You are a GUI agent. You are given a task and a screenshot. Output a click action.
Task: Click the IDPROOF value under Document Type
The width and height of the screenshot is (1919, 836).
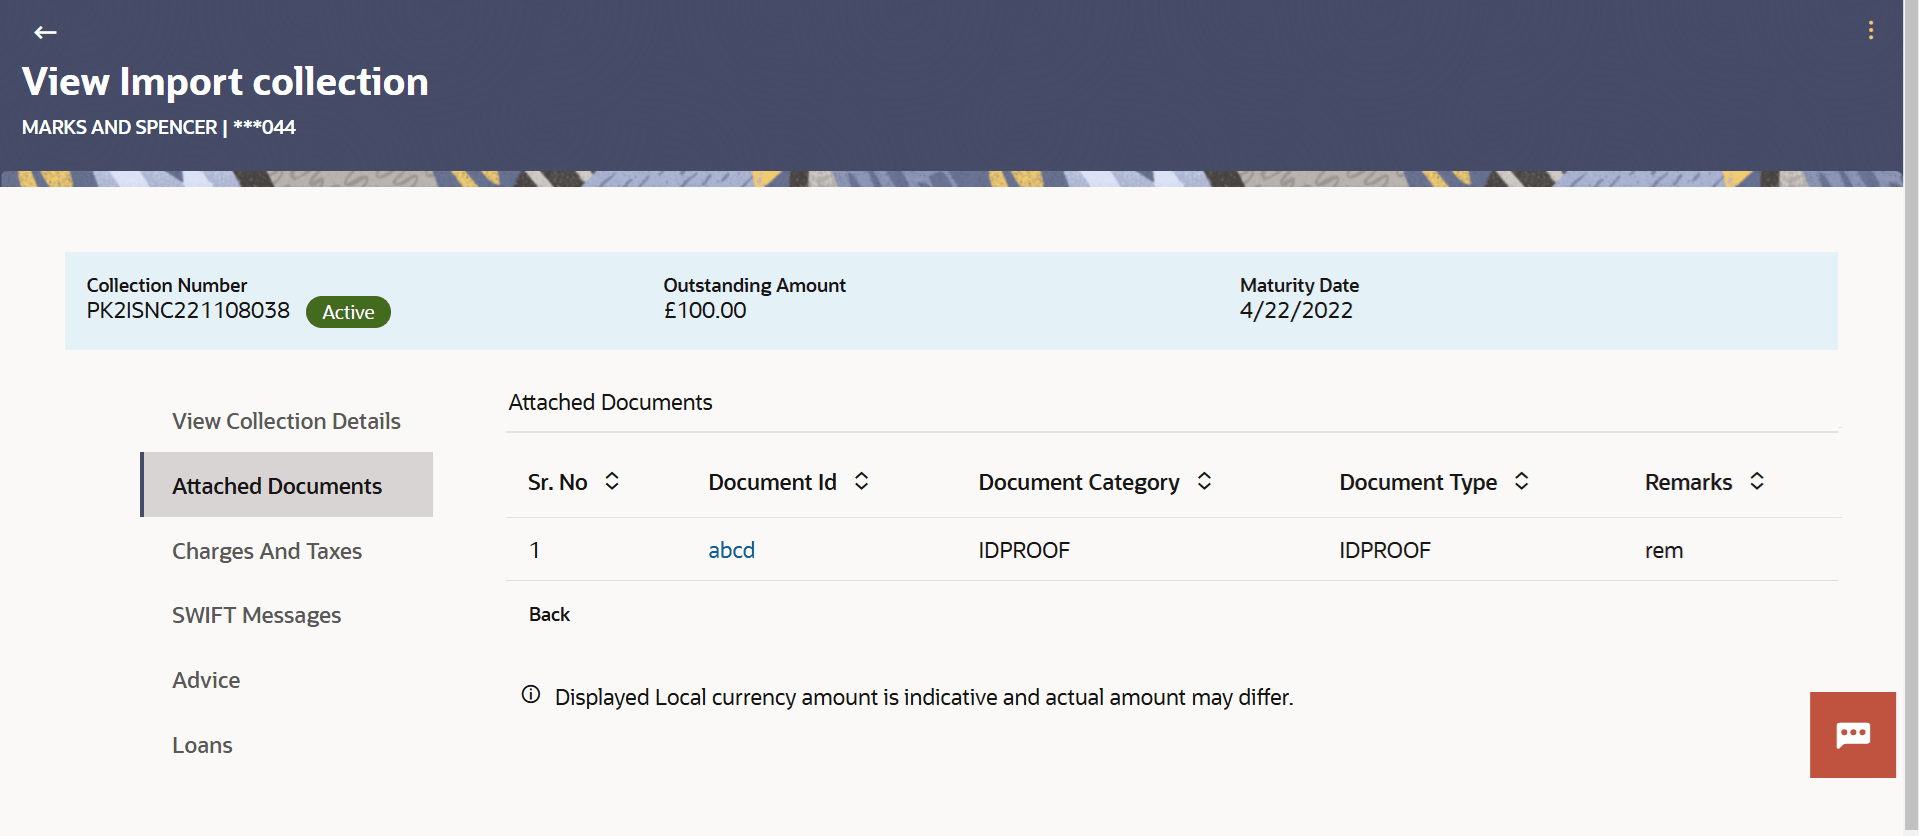(x=1385, y=550)
